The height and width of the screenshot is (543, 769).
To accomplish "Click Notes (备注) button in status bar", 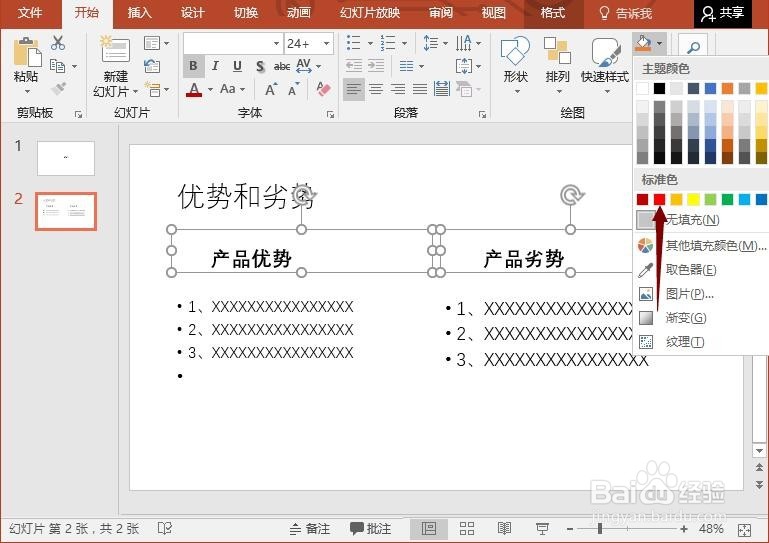I will [309, 528].
